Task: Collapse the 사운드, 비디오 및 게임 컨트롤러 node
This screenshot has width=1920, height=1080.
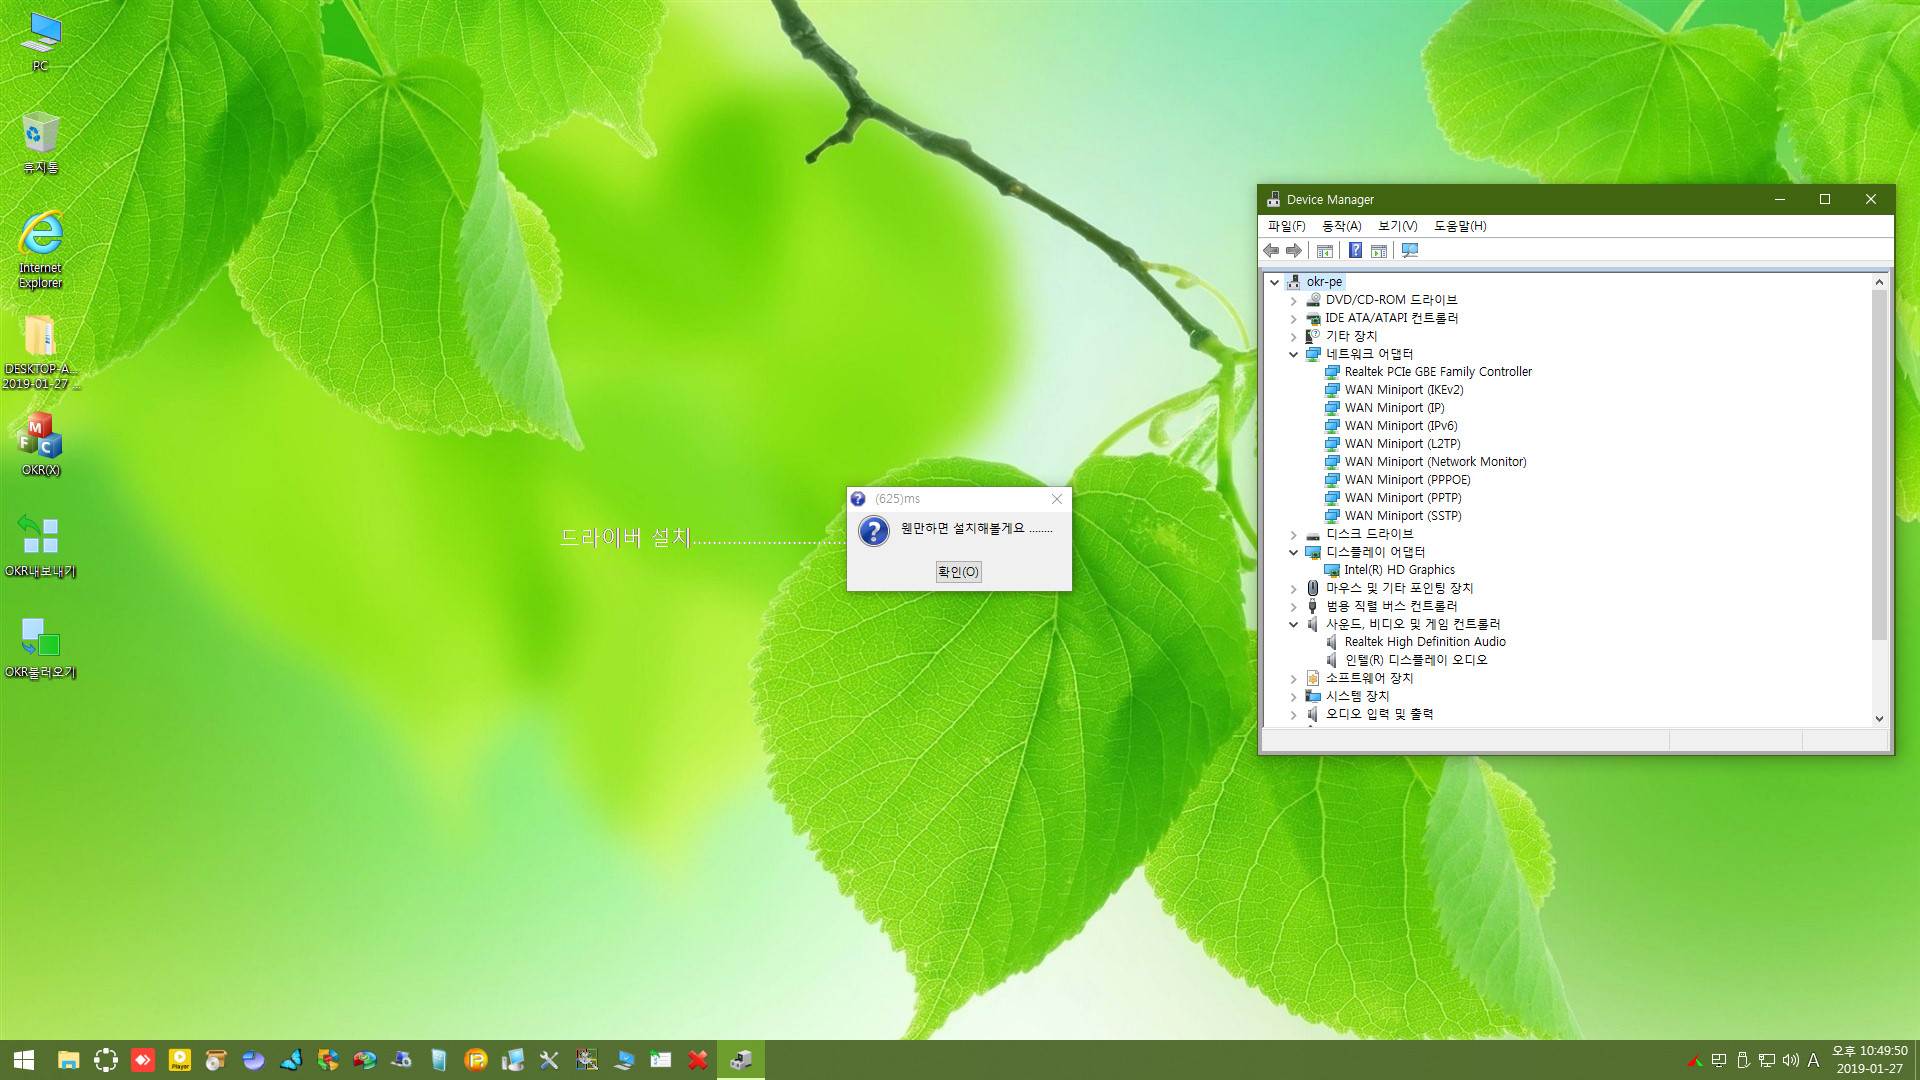Action: [1293, 624]
